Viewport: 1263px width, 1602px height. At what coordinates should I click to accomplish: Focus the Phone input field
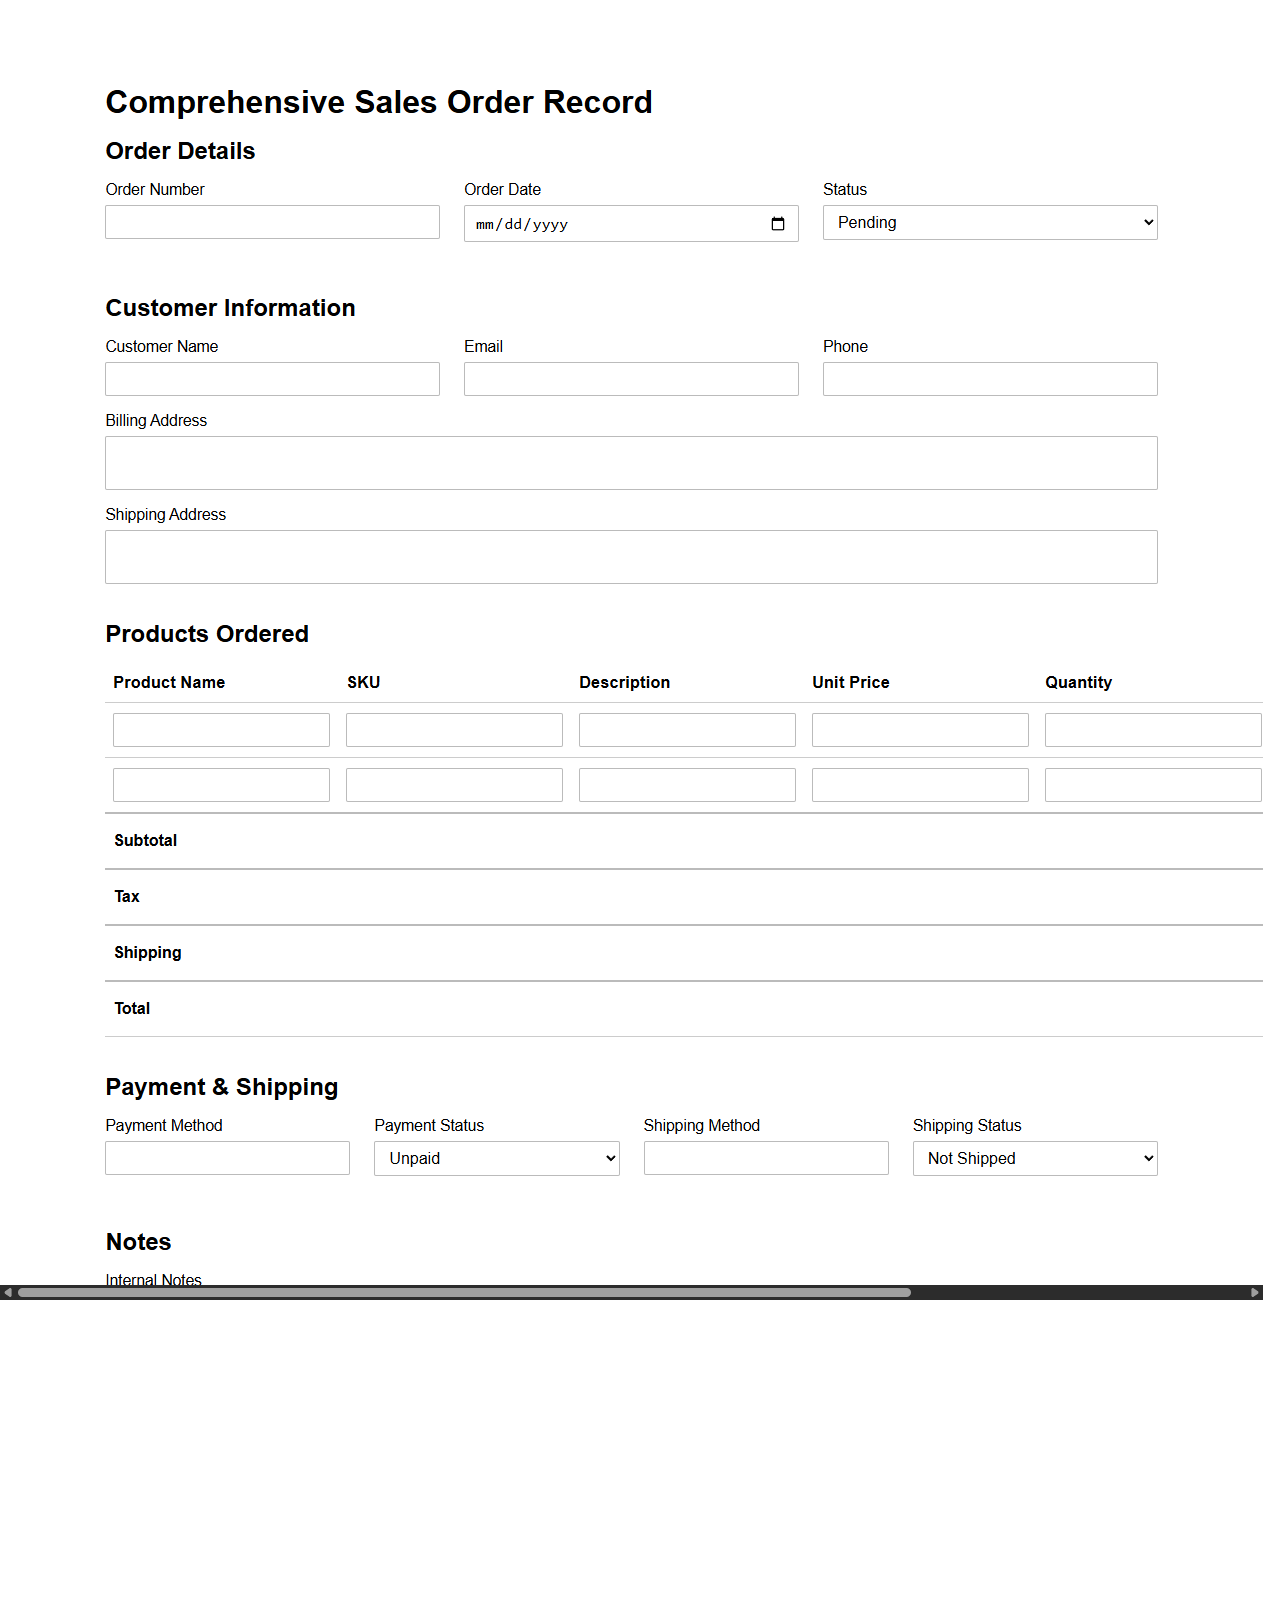pyautogui.click(x=990, y=379)
